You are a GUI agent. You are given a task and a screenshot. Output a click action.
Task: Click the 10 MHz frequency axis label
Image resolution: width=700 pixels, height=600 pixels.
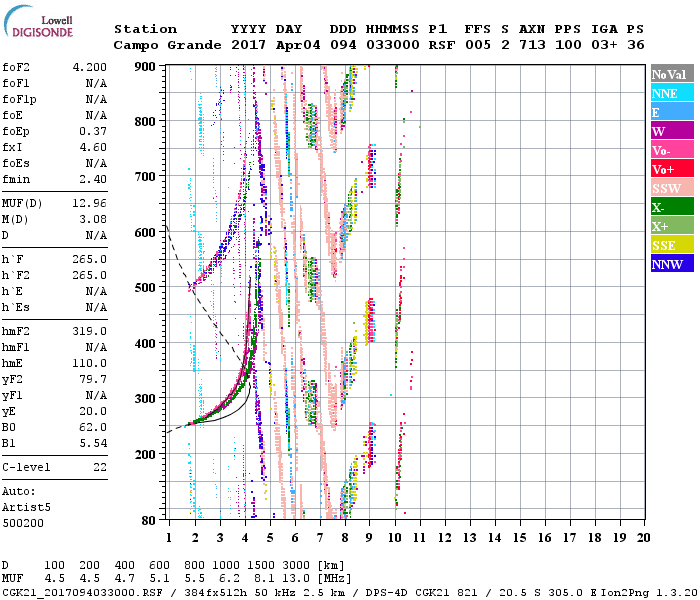tap(394, 538)
